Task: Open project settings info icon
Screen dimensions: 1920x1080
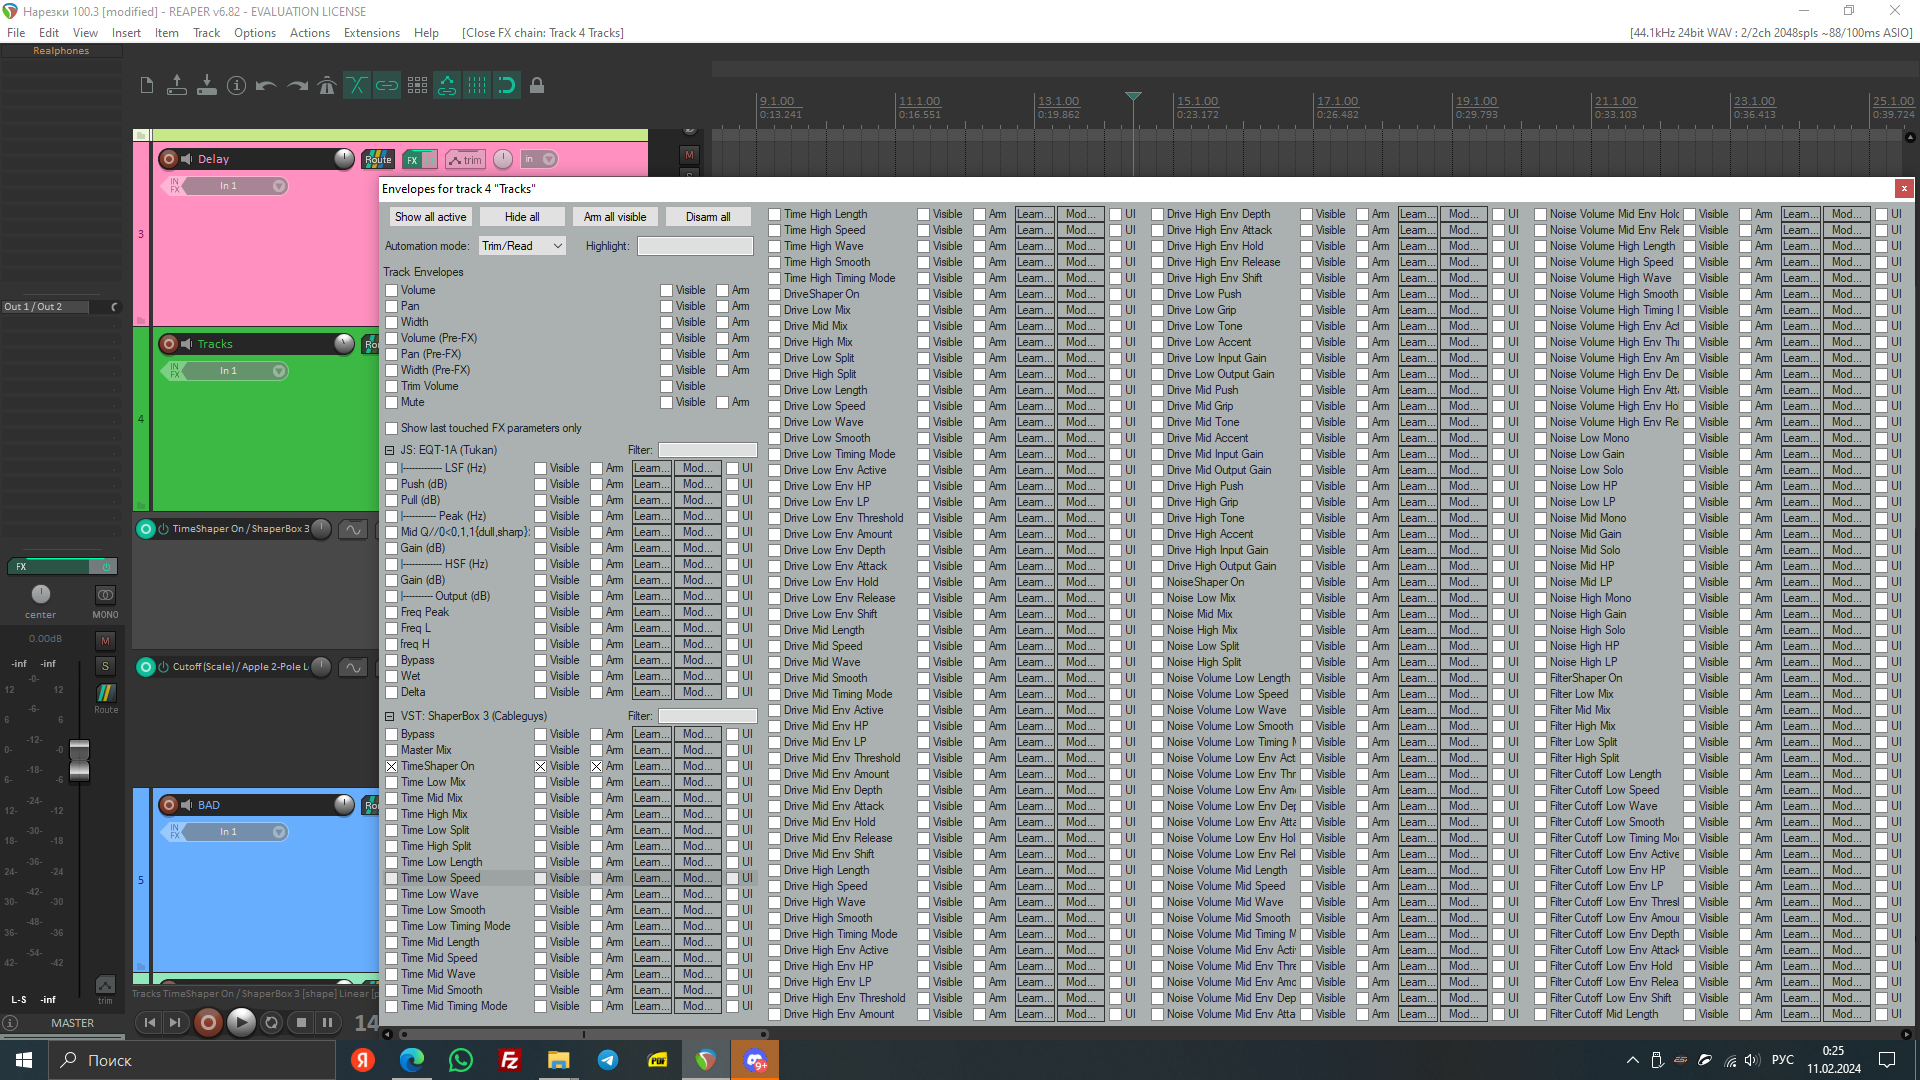Action: tap(236, 86)
